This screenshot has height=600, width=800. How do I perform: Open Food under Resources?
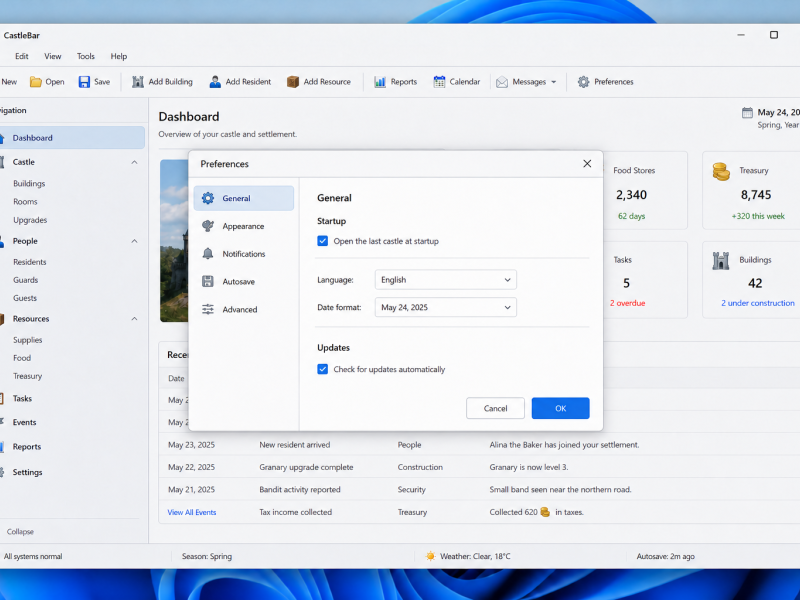(22, 358)
